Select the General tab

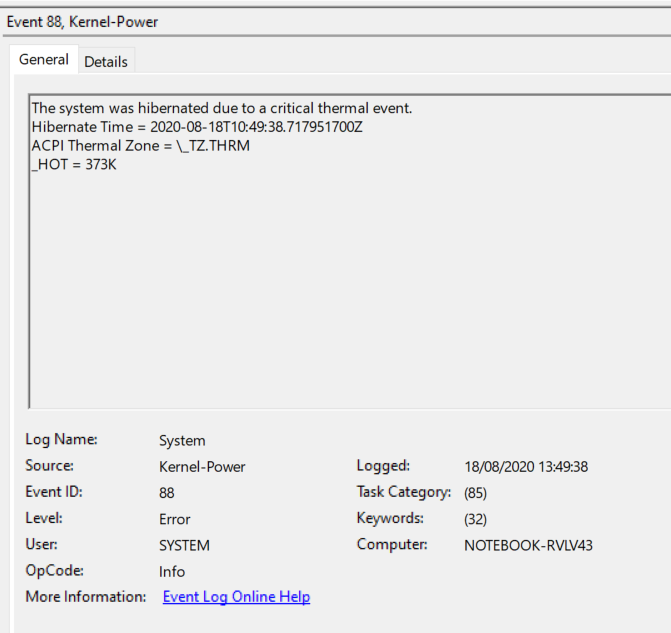point(44,59)
